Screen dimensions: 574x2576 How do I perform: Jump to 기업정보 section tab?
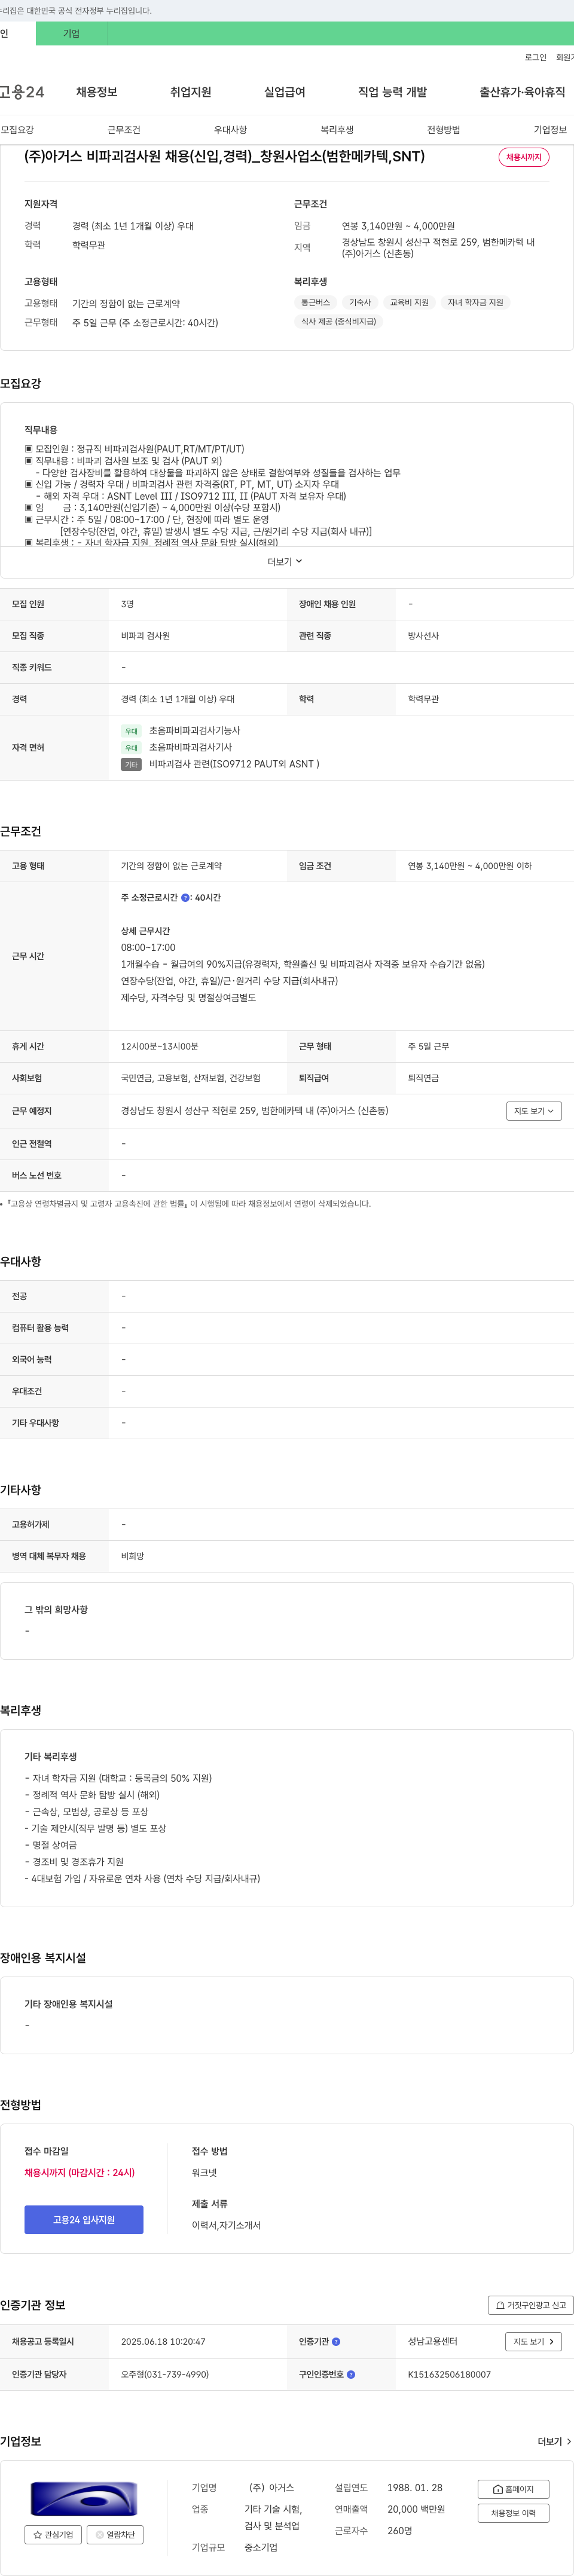coord(550,130)
